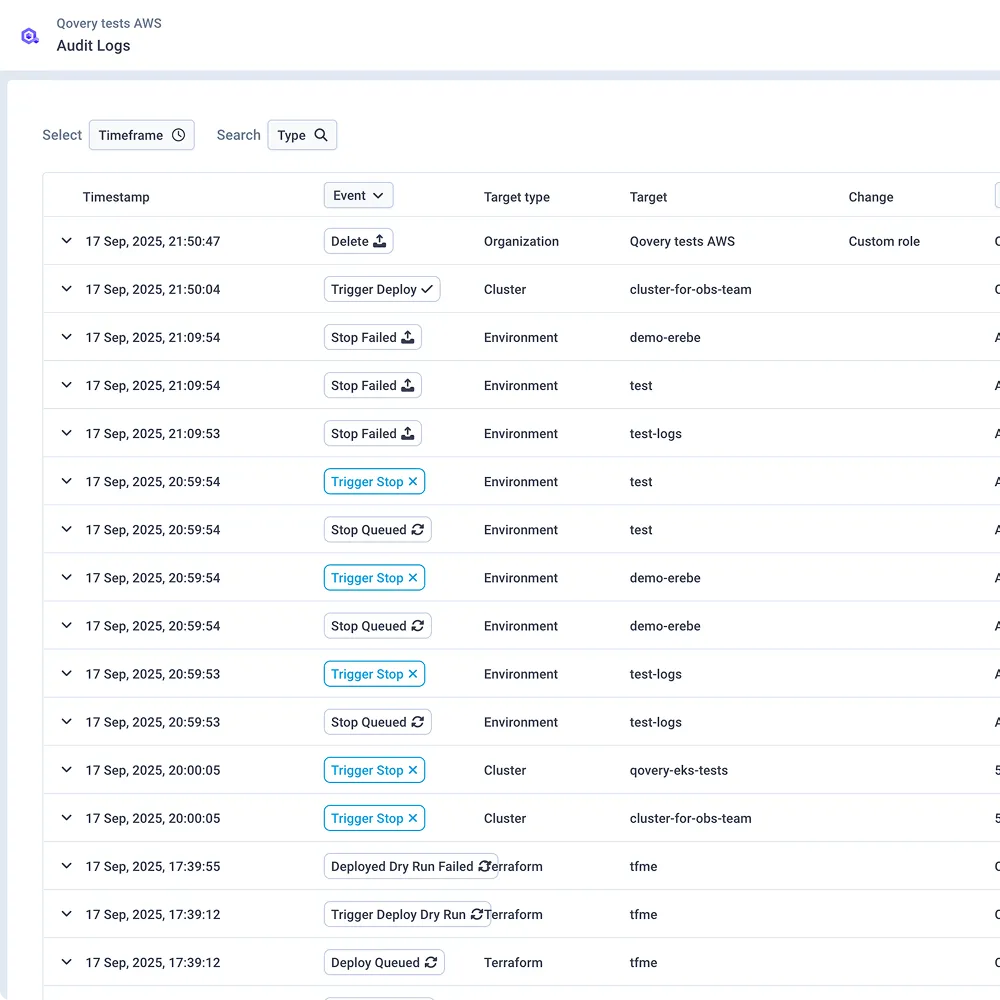1000x1000 pixels.
Task: Open the Event column filter dropdown
Action: coord(358,195)
